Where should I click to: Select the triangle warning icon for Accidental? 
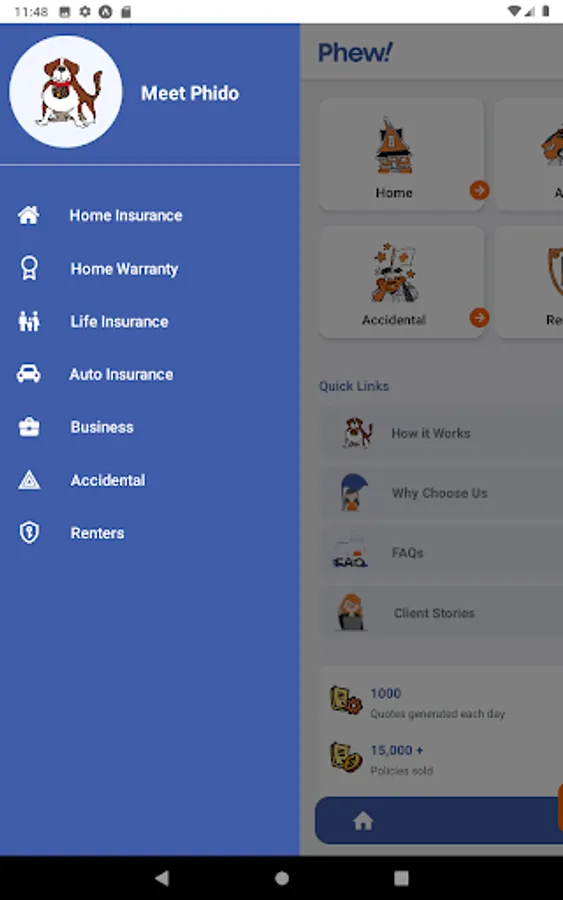tap(29, 480)
